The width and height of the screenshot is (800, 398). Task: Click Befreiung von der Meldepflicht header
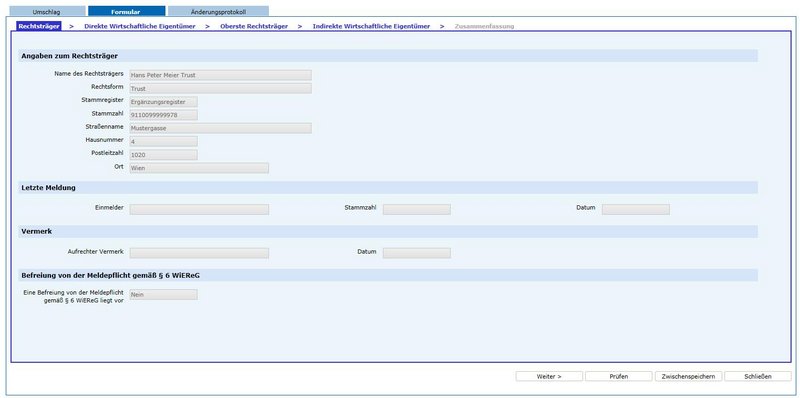tap(388, 276)
